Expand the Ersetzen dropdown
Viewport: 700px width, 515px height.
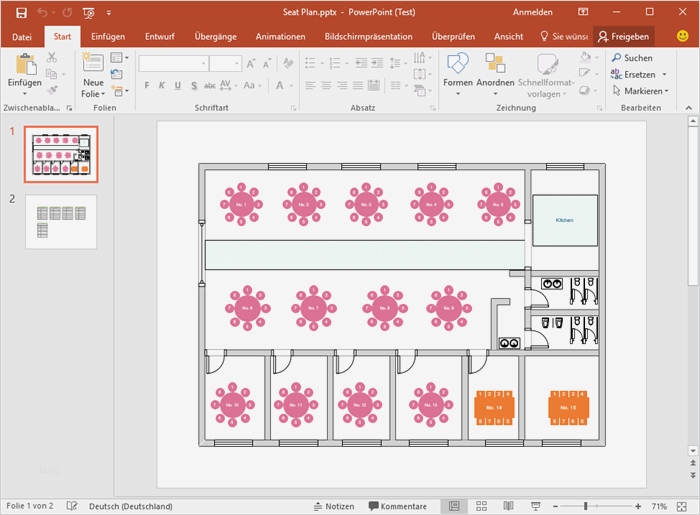tap(665, 75)
